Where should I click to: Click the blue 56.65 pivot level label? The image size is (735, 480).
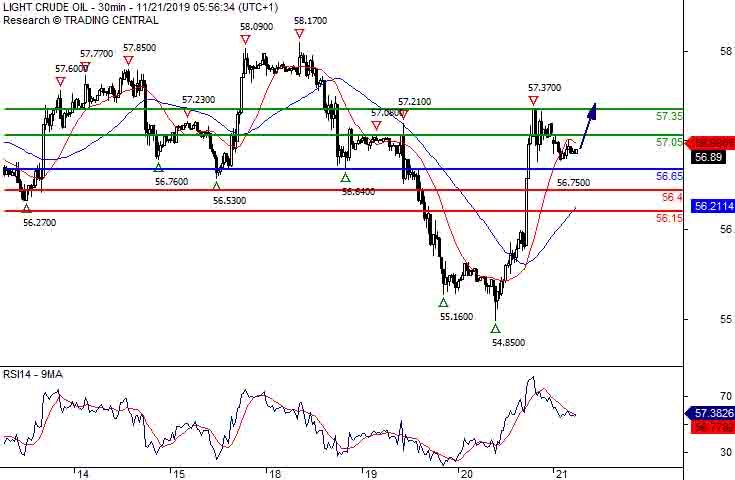(x=669, y=176)
